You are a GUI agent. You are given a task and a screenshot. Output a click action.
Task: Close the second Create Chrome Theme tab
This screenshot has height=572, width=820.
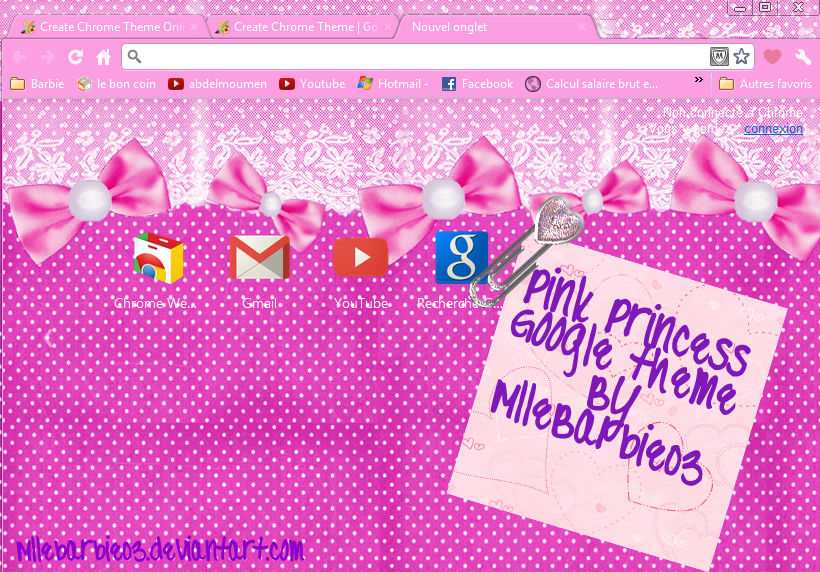coord(388,27)
